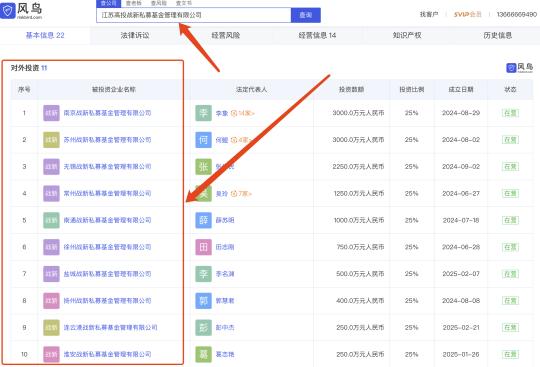
Task: Click the 葛 legal representative avatar
Action: click(x=204, y=355)
